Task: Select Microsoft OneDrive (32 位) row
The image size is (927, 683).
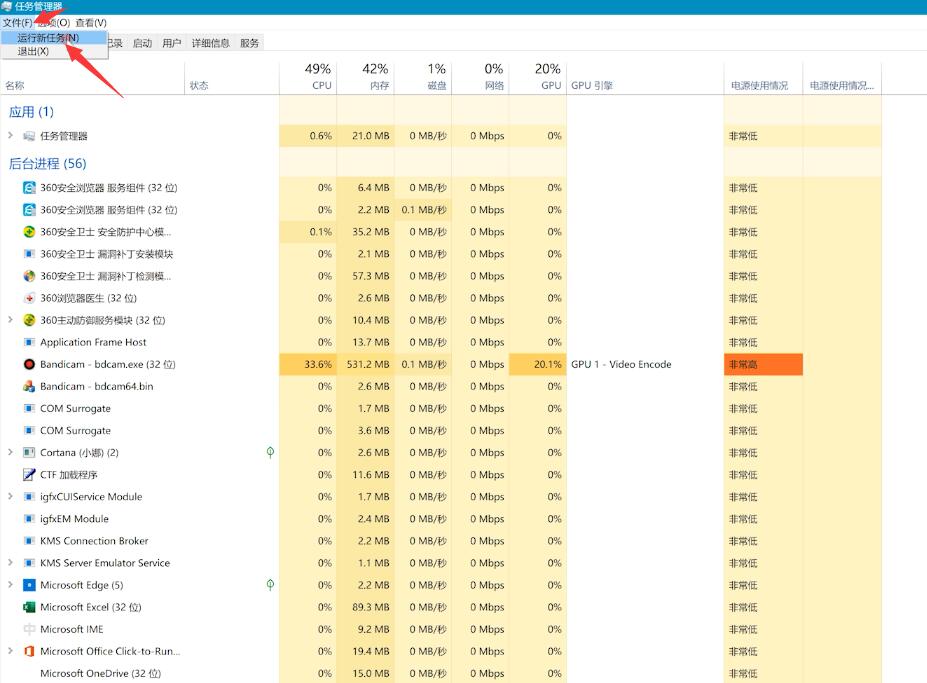Action: pyautogui.click(x=440, y=673)
